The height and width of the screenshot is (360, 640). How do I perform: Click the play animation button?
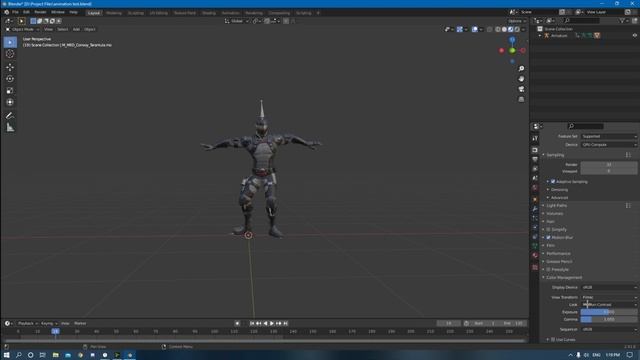[272, 323]
